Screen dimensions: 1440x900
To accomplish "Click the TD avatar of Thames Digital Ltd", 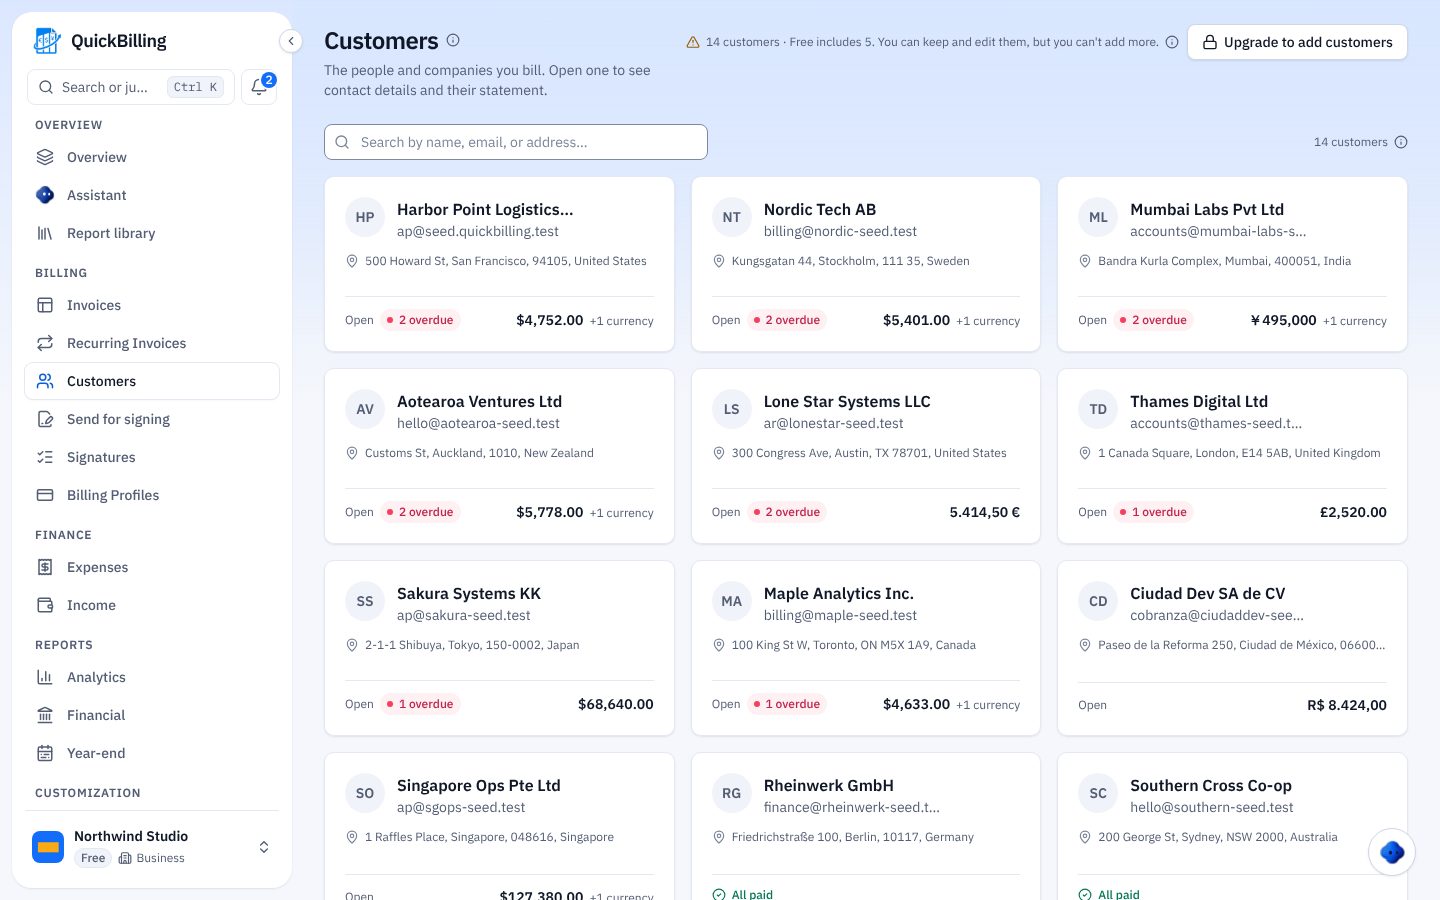I will 1098,409.
